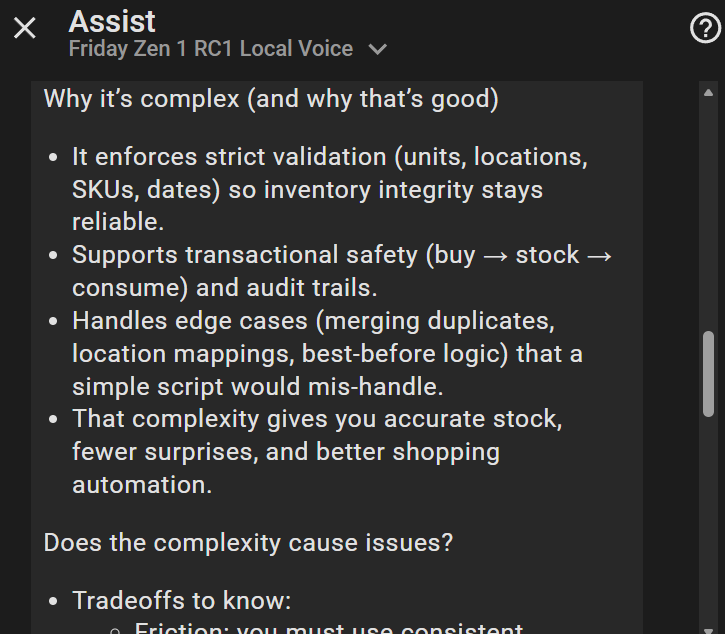Close the Assist dialog
Image resolution: width=725 pixels, height=634 pixels.
tap(25, 28)
